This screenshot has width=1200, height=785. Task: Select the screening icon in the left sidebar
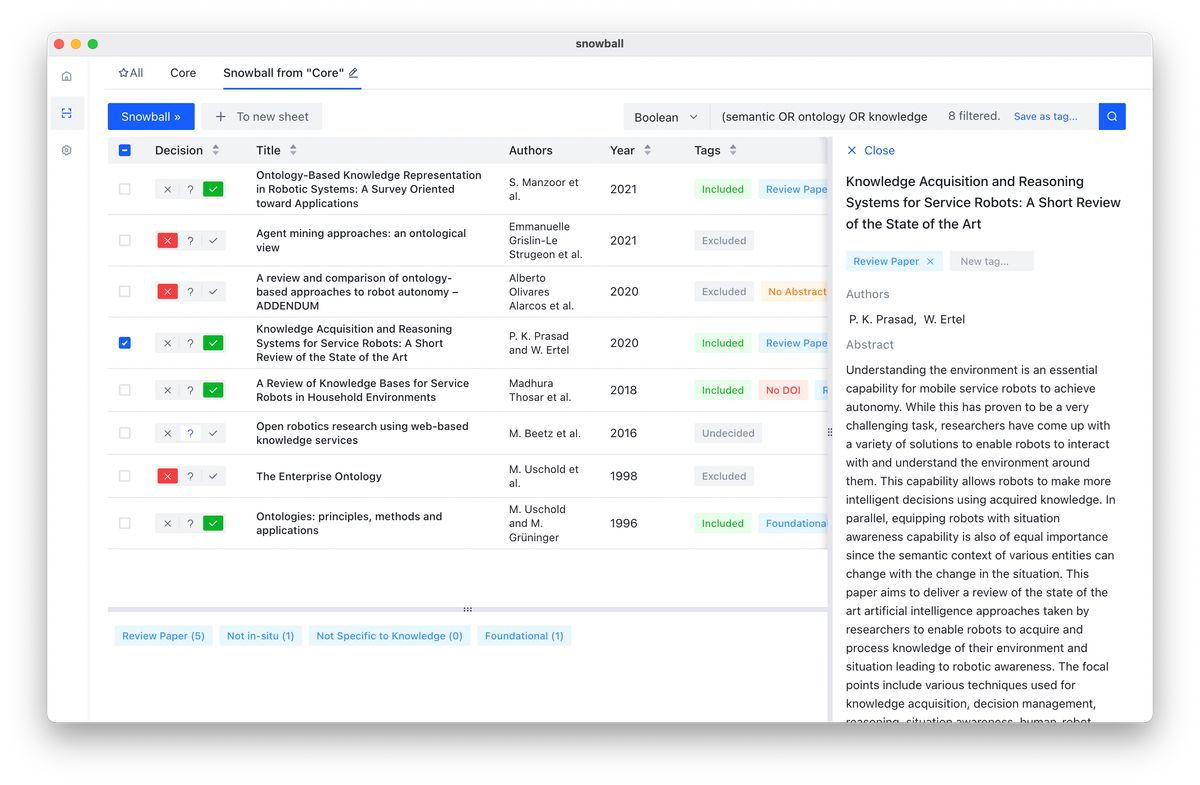[66, 113]
